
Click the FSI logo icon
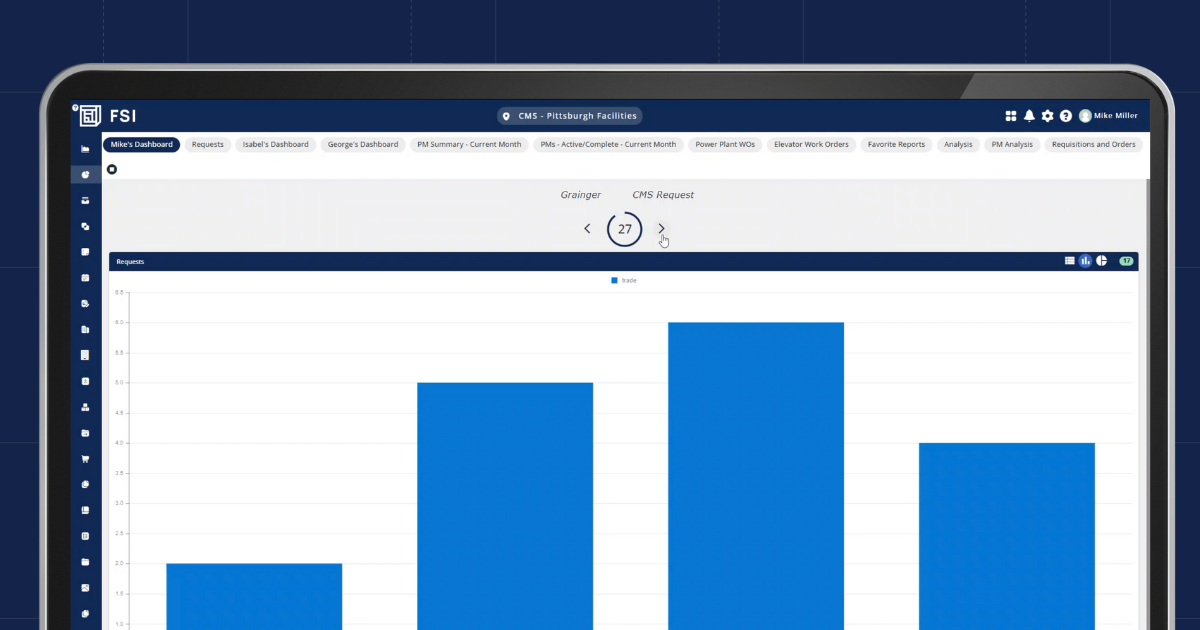pyautogui.click(x=90, y=116)
